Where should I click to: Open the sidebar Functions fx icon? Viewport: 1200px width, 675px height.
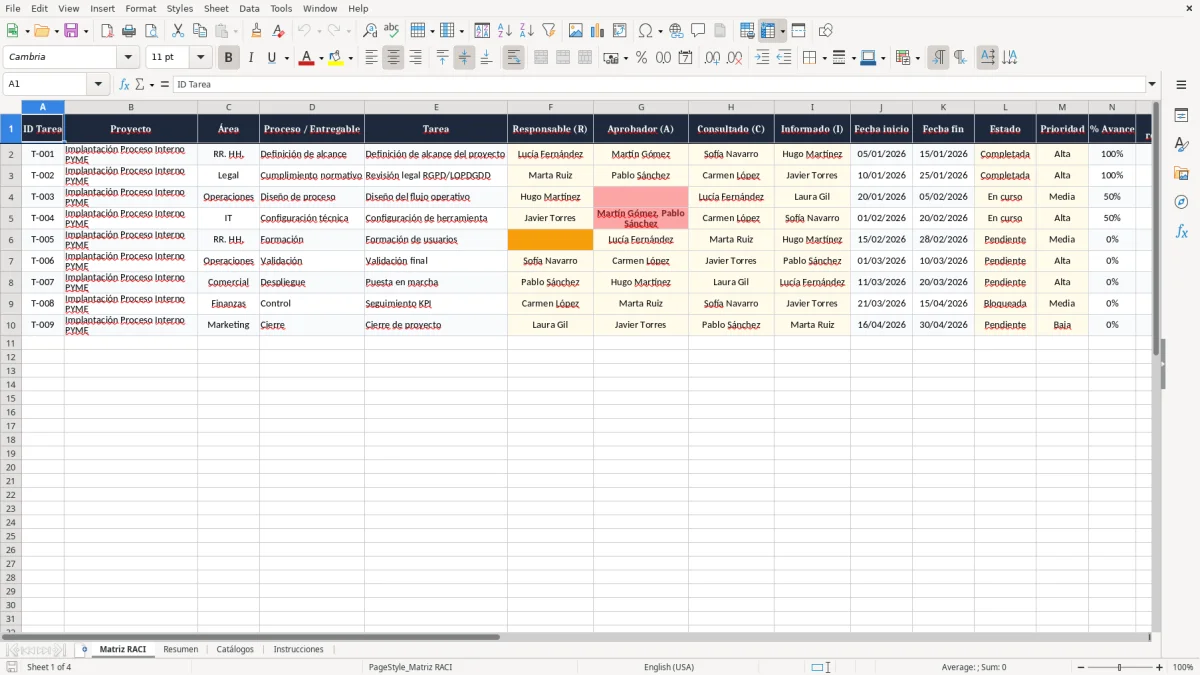click(1181, 231)
